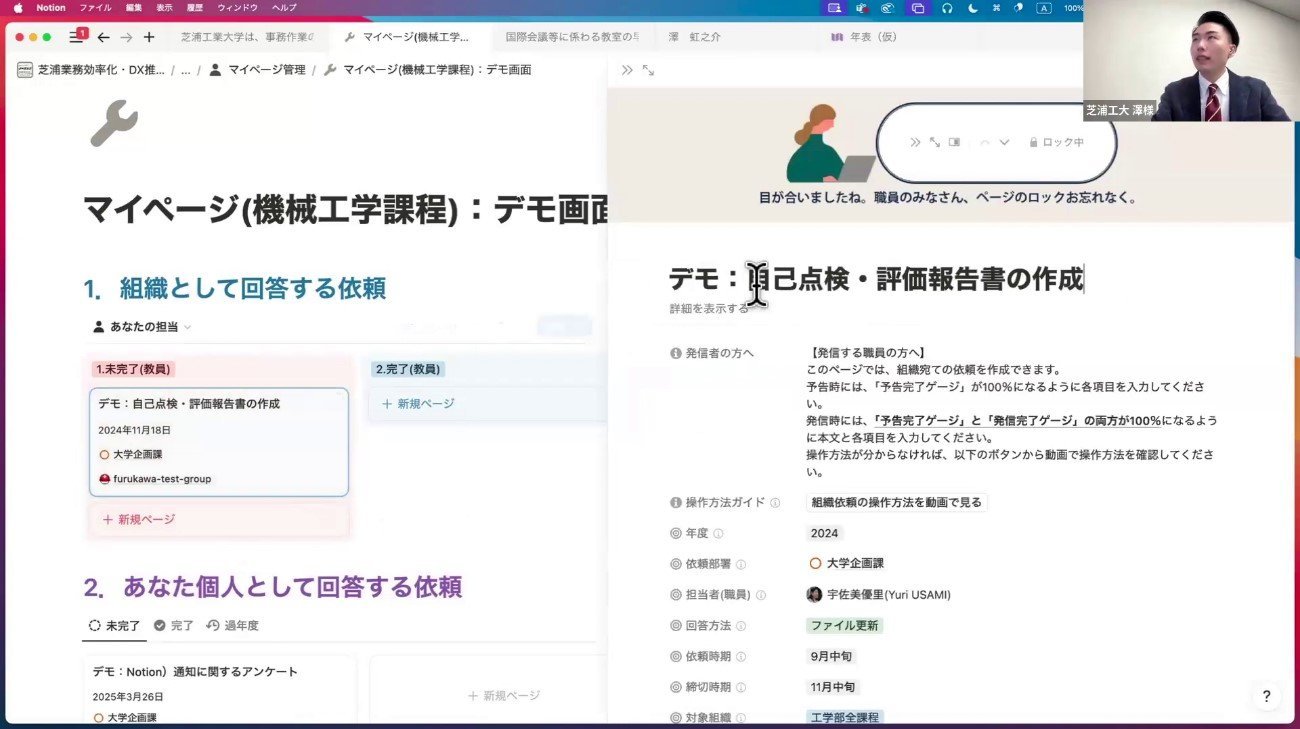This screenshot has width=1300, height=729.
Task: Add 新規ページ card in the individual requests gallery
Action: coord(503,696)
